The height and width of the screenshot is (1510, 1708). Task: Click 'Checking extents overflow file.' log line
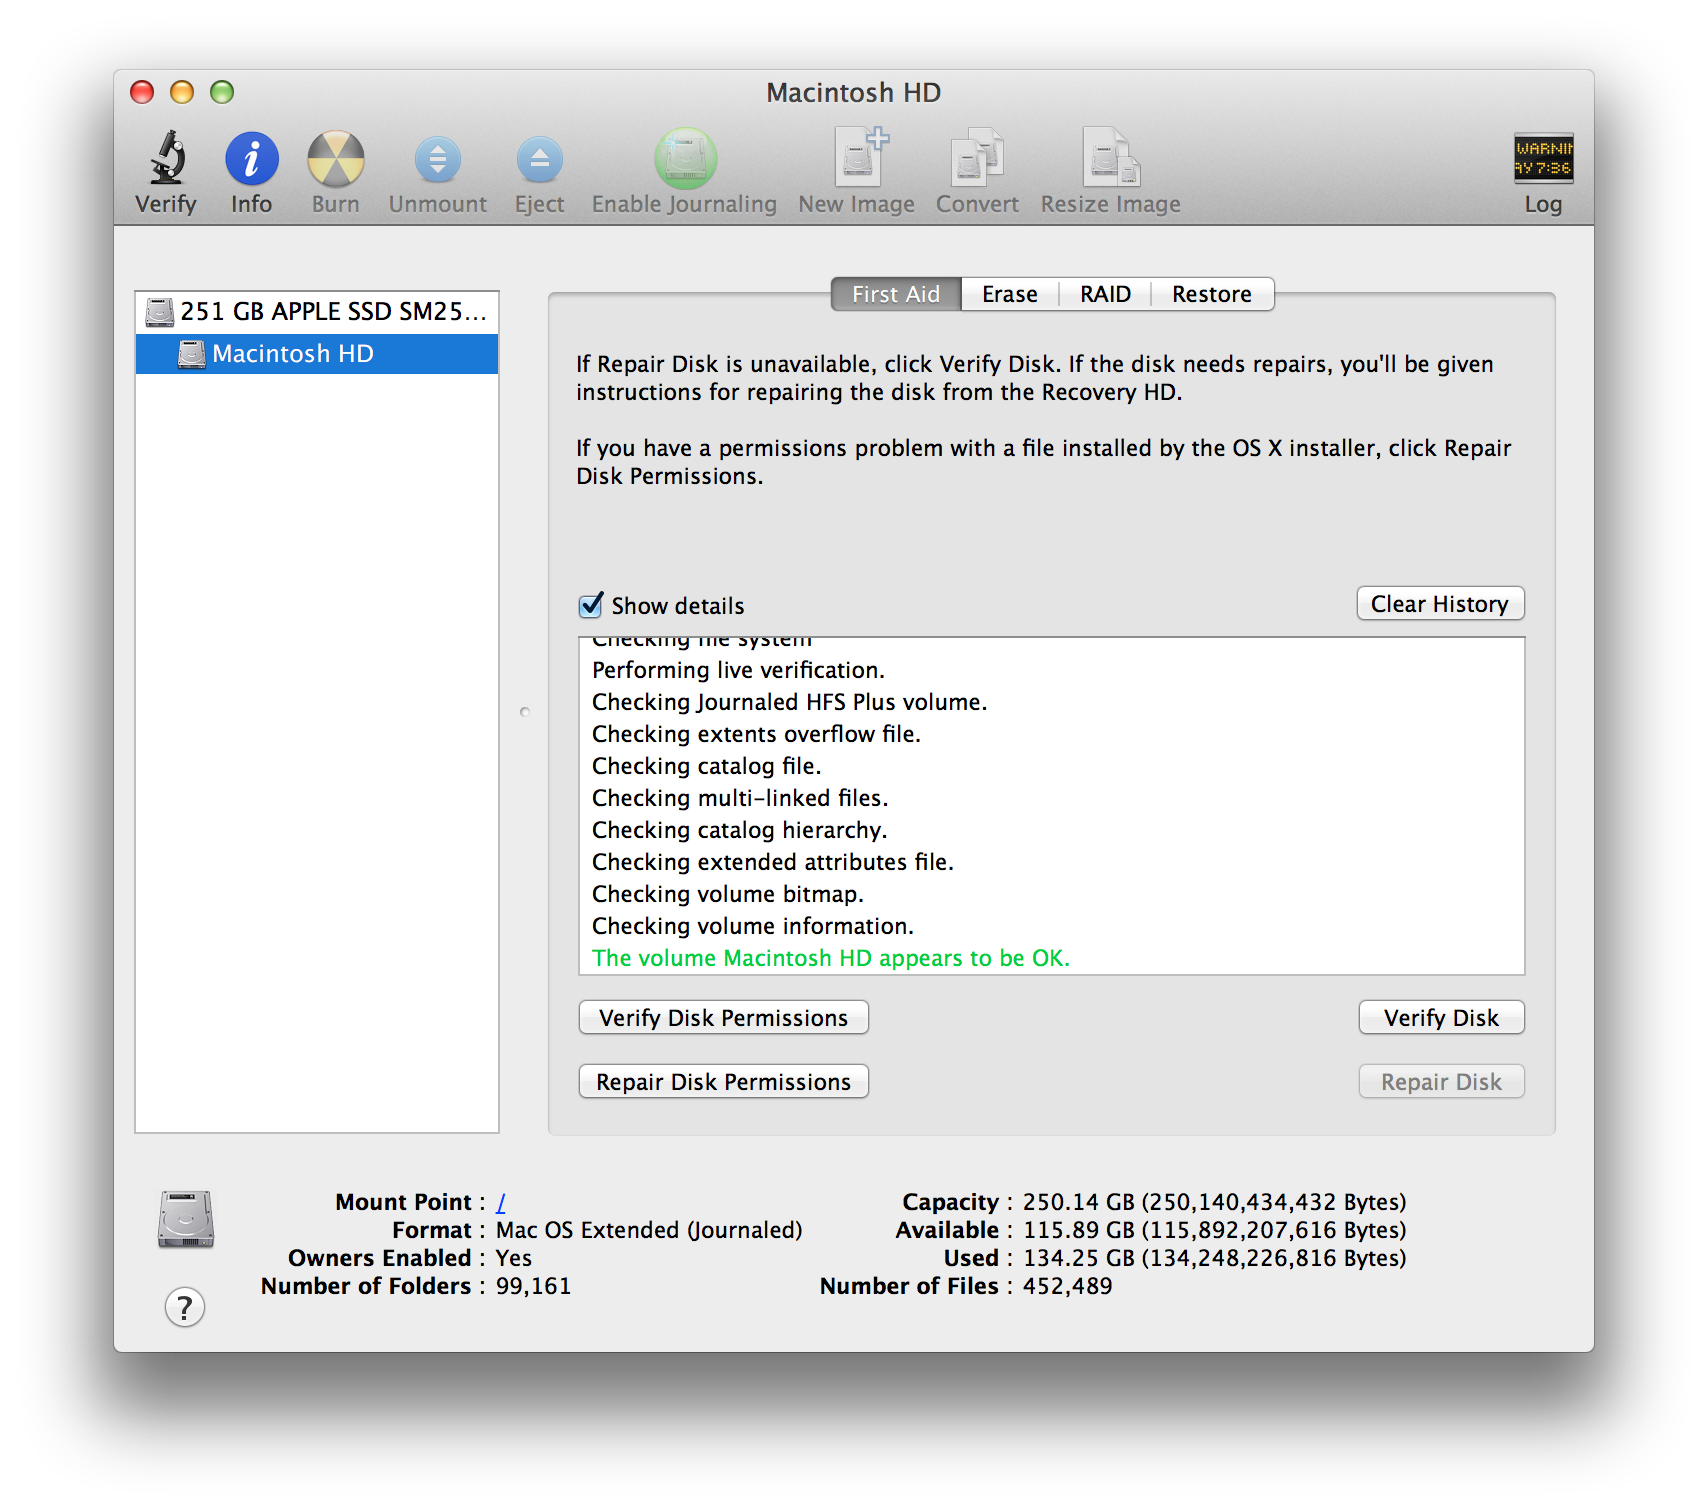[x=756, y=734]
